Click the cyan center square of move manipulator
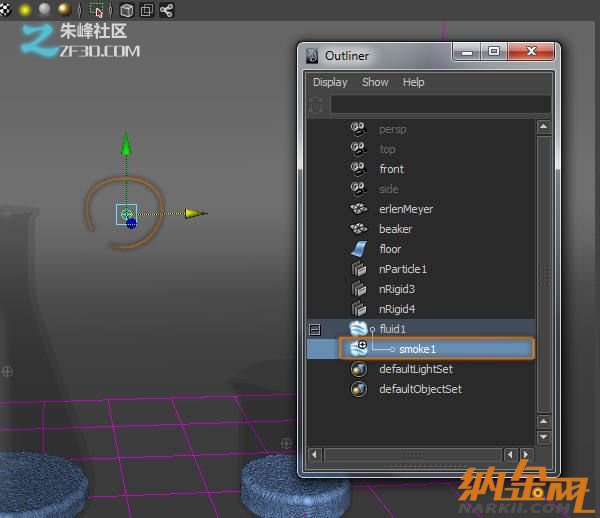 click(x=126, y=214)
